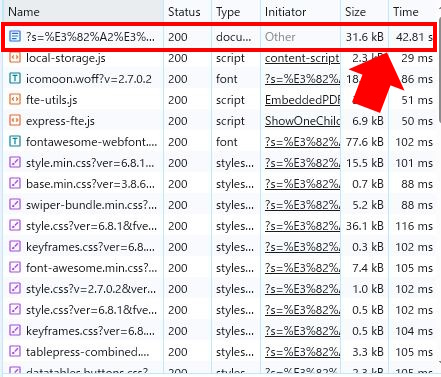Screen dimensions: 441x377
Task: Click the 1.0 kB size of style.css?v=2.7.0.2
Action: coord(368,289)
